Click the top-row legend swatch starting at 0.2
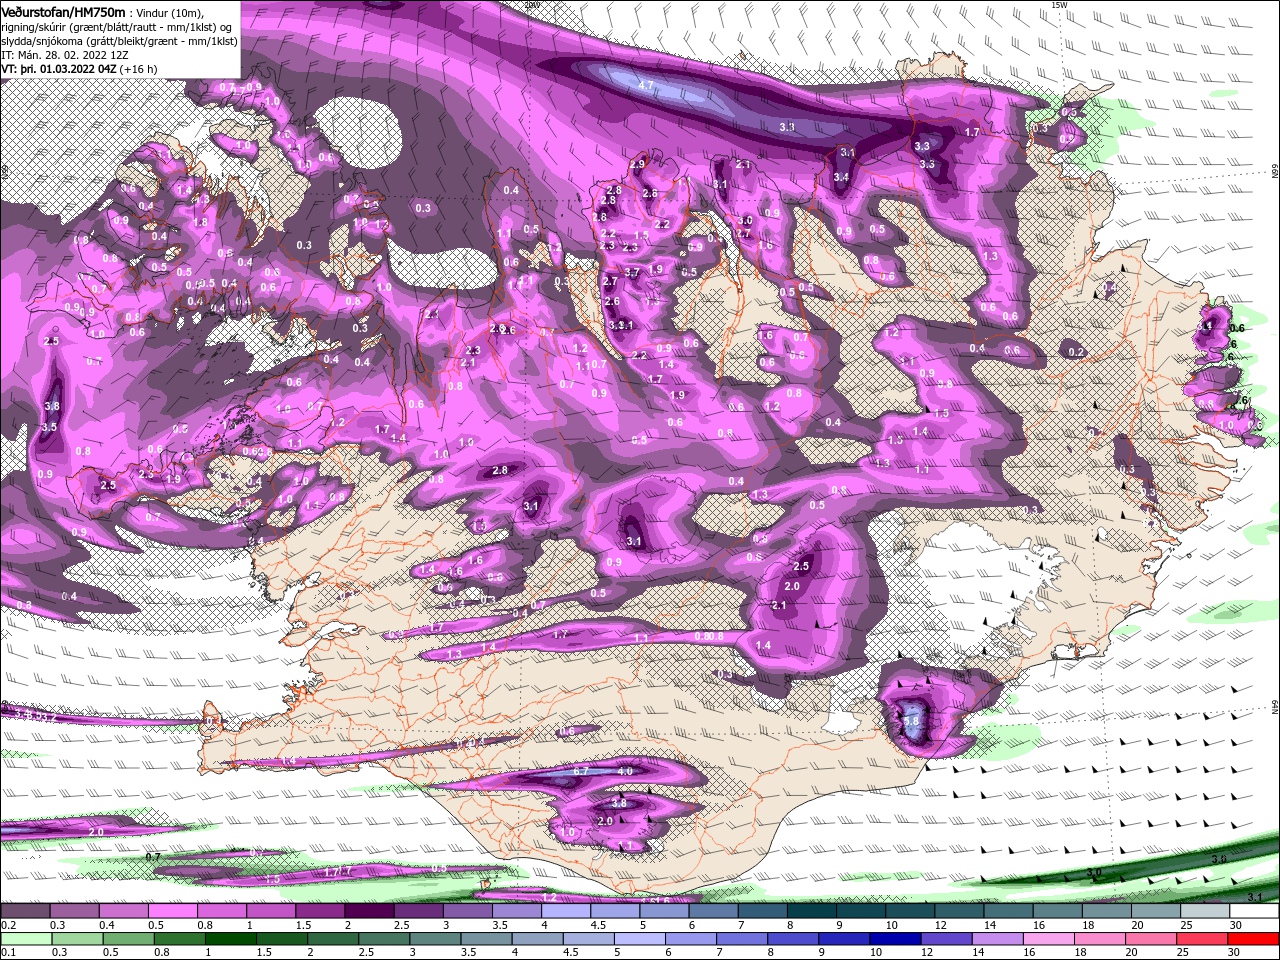This screenshot has height=960, width=1280. (25, 912)
